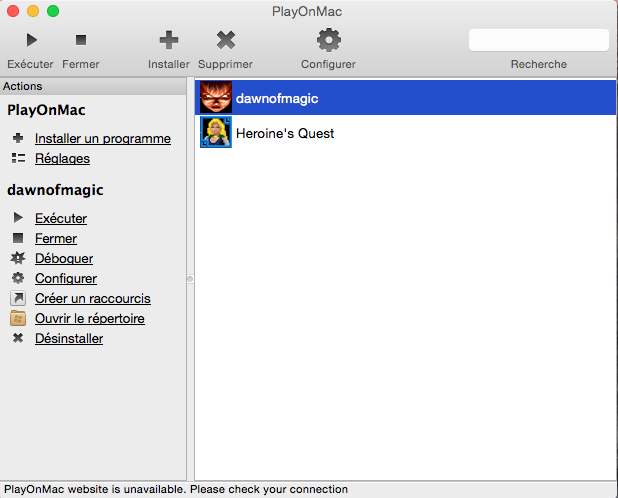Click the Installer toolbar label
The width and height of the screenshot is (618, 498).
169,64
